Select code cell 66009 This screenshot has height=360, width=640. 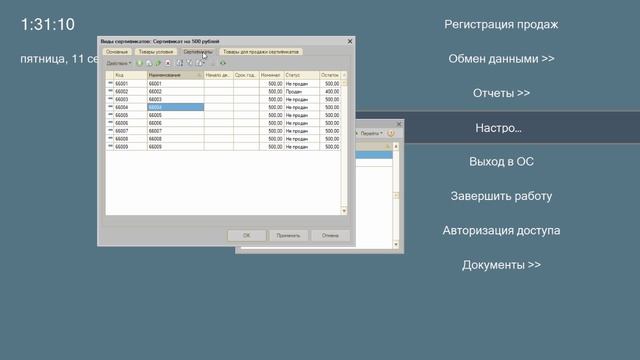click(130, 147)
